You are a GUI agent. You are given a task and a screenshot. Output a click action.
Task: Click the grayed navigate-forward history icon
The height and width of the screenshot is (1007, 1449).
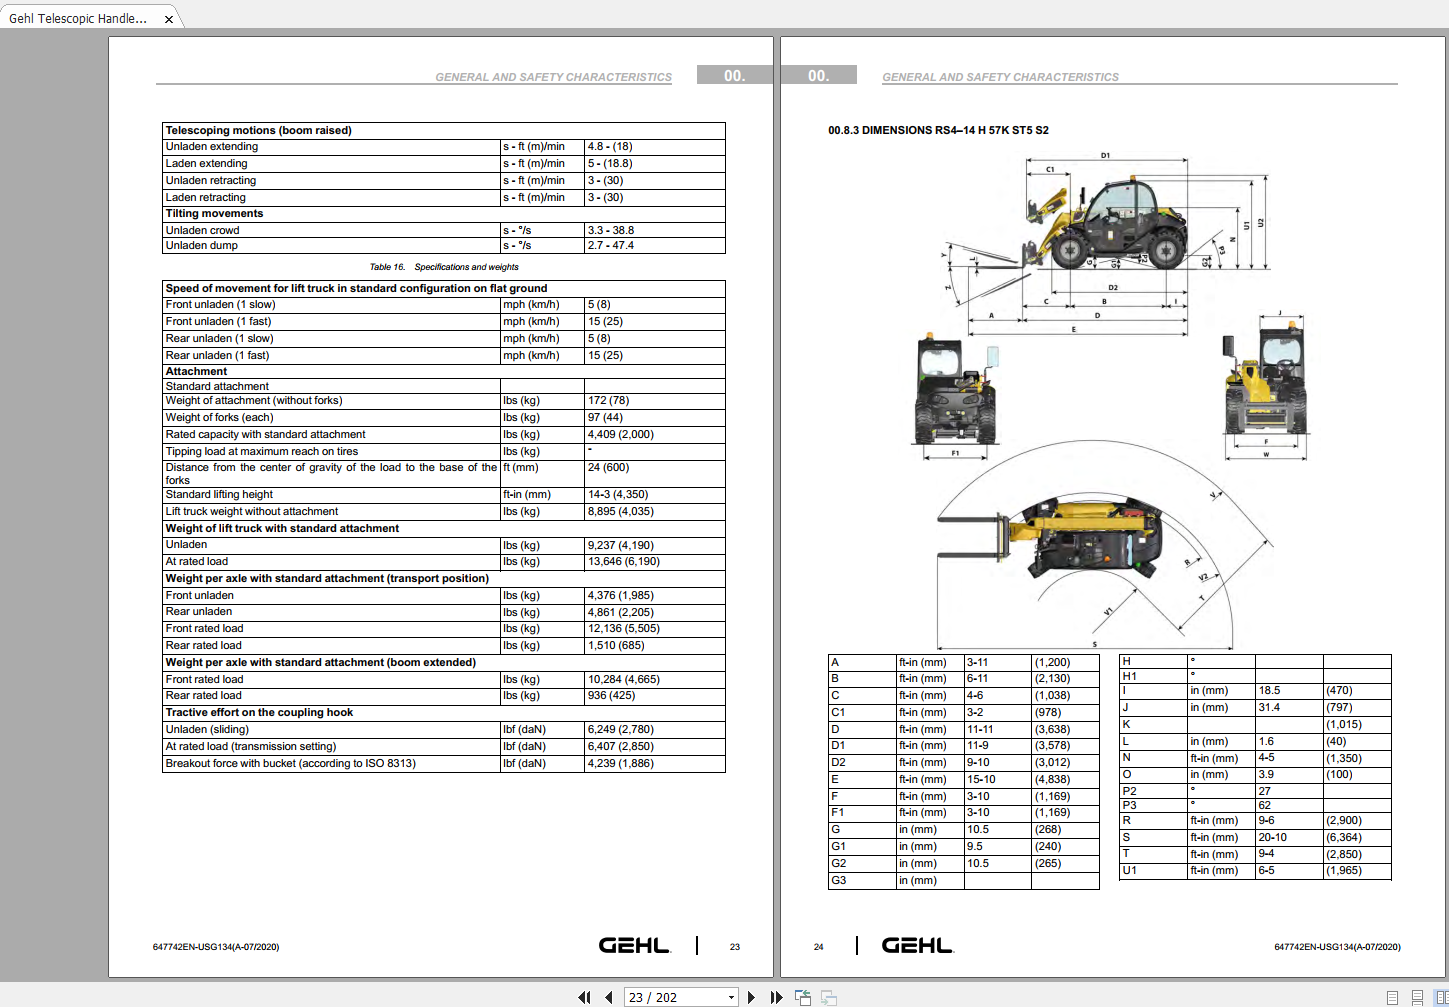(x=827, y=998)
